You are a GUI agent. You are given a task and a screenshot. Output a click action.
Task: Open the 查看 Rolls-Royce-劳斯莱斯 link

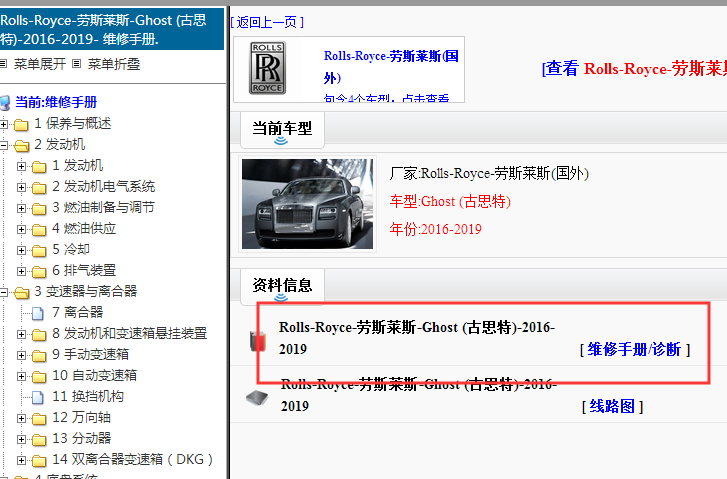click(x=634, y=69)
